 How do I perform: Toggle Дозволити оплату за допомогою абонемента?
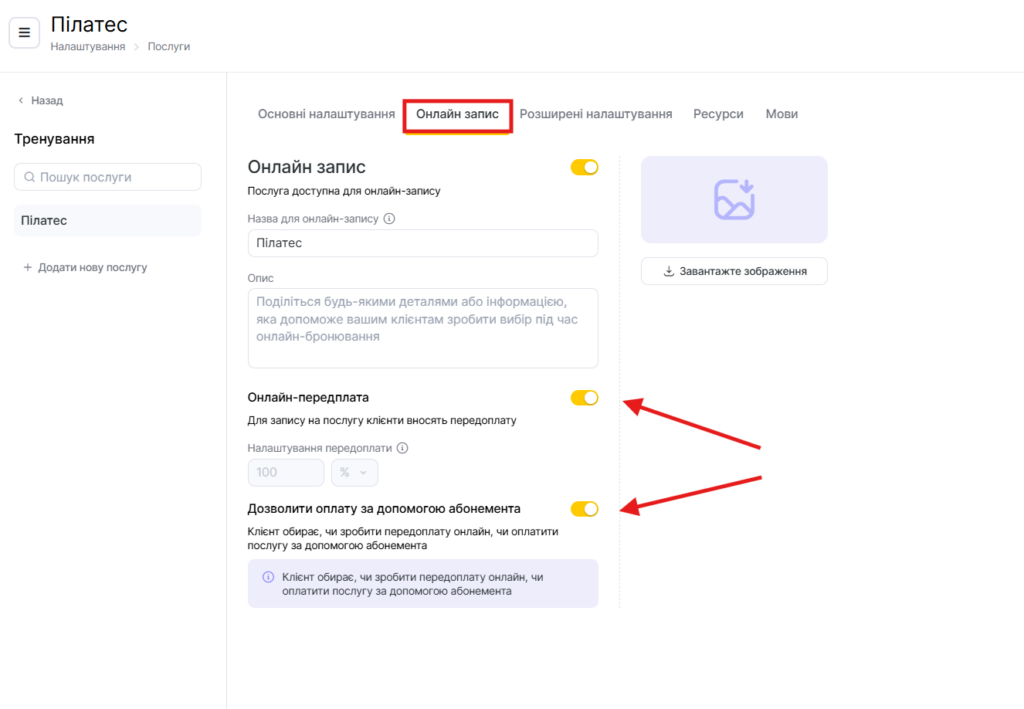pos(584,509)
